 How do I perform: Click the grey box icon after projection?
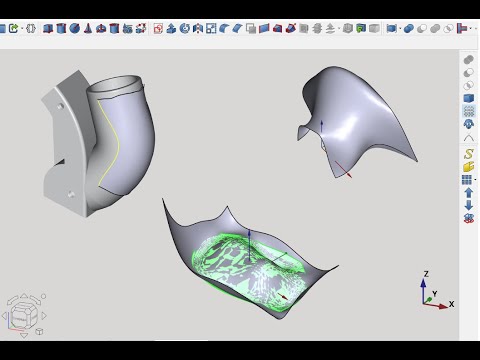pyautogui.click(x=374, y=28)
